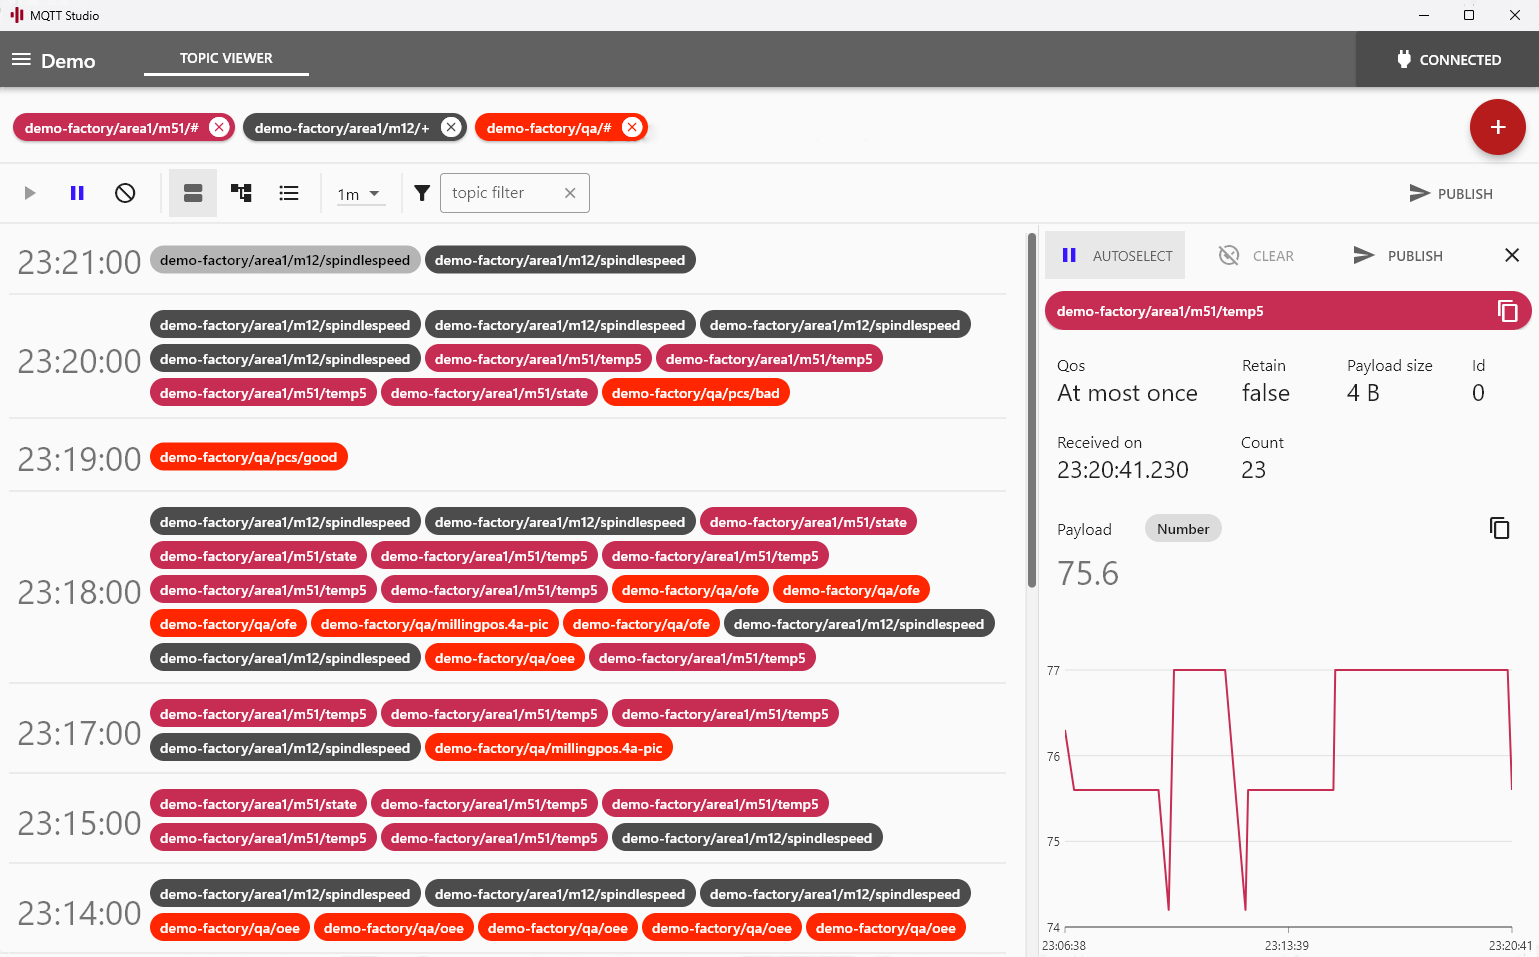The height and width of the screenshot is (957, 1539).
Task: Click the Count value 23
Action: pyautogui.click(x=1253, y=470)
